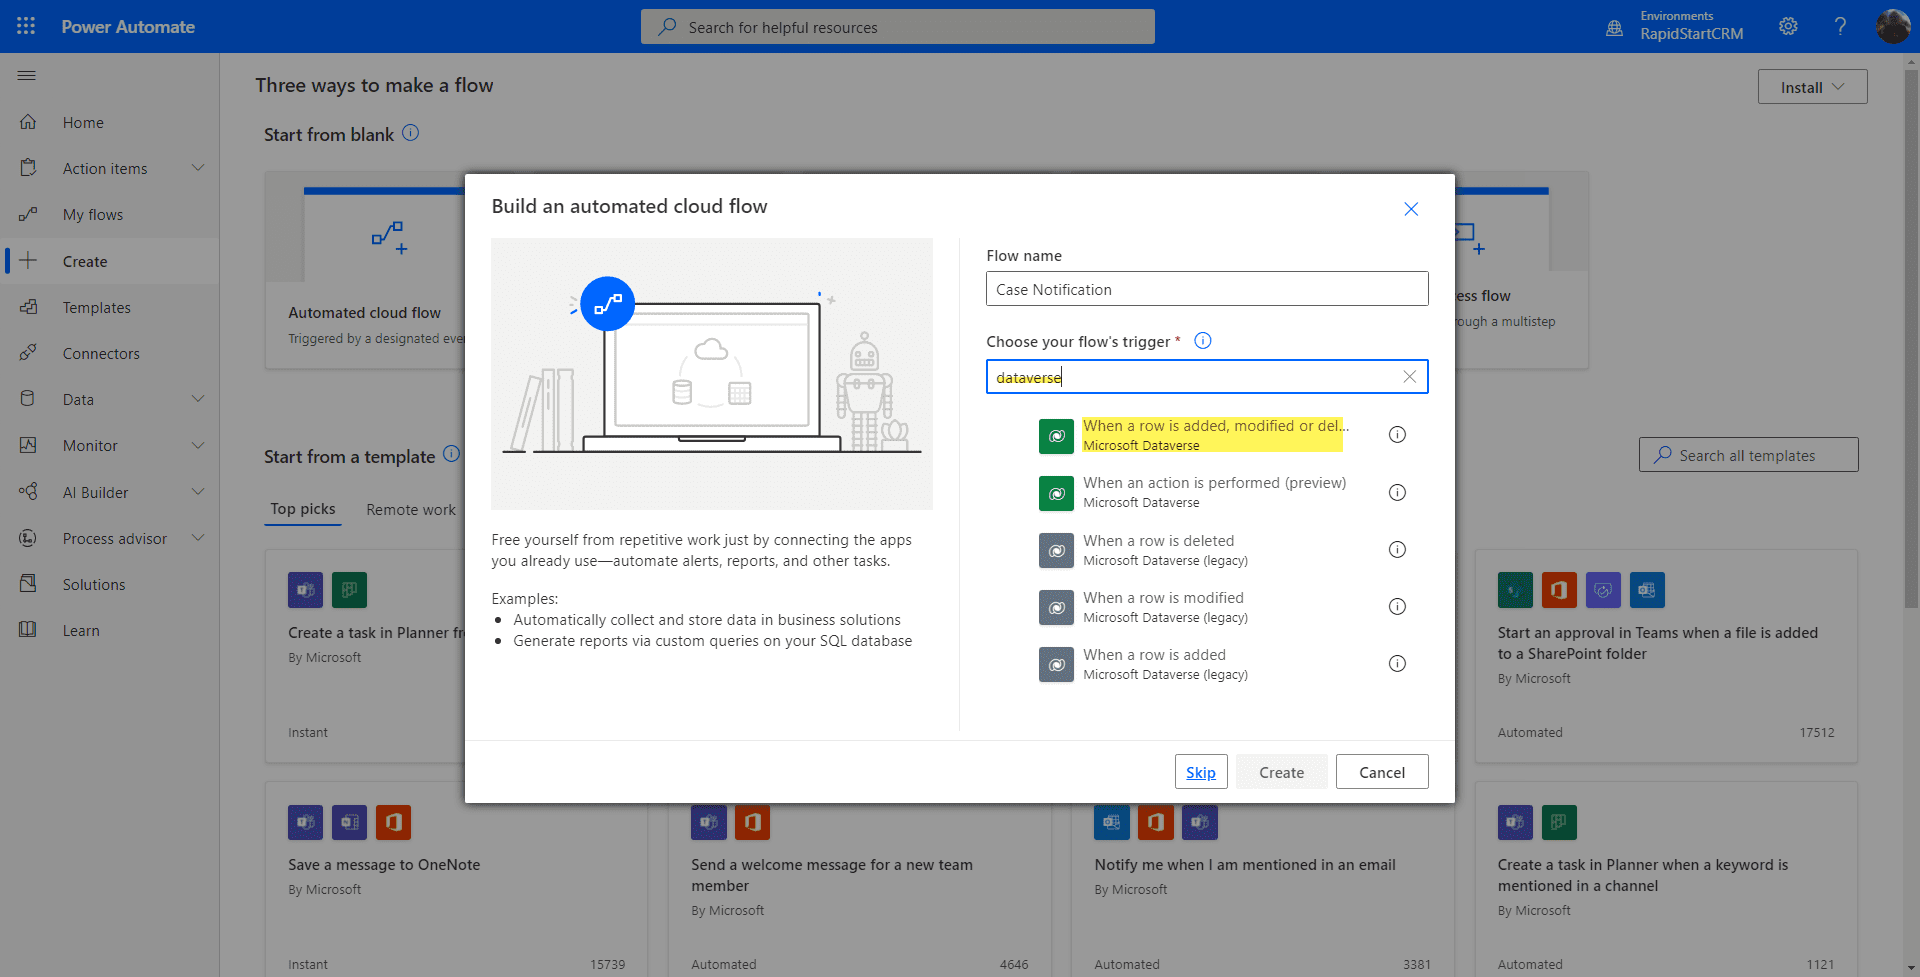The height and width of the screenshot is (977, 1920).
Task: Edit the Flow name field
Action: click(x=1206, y=289)
